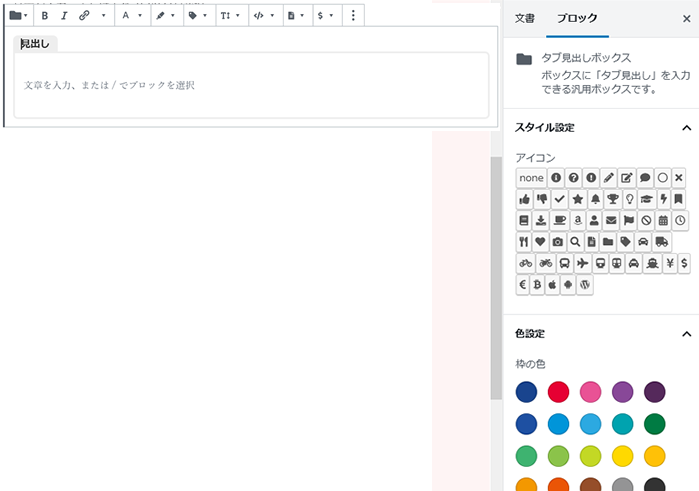699x491 pixels.
Task: Choose the airplane icon
Action: (x=582, y=263)
